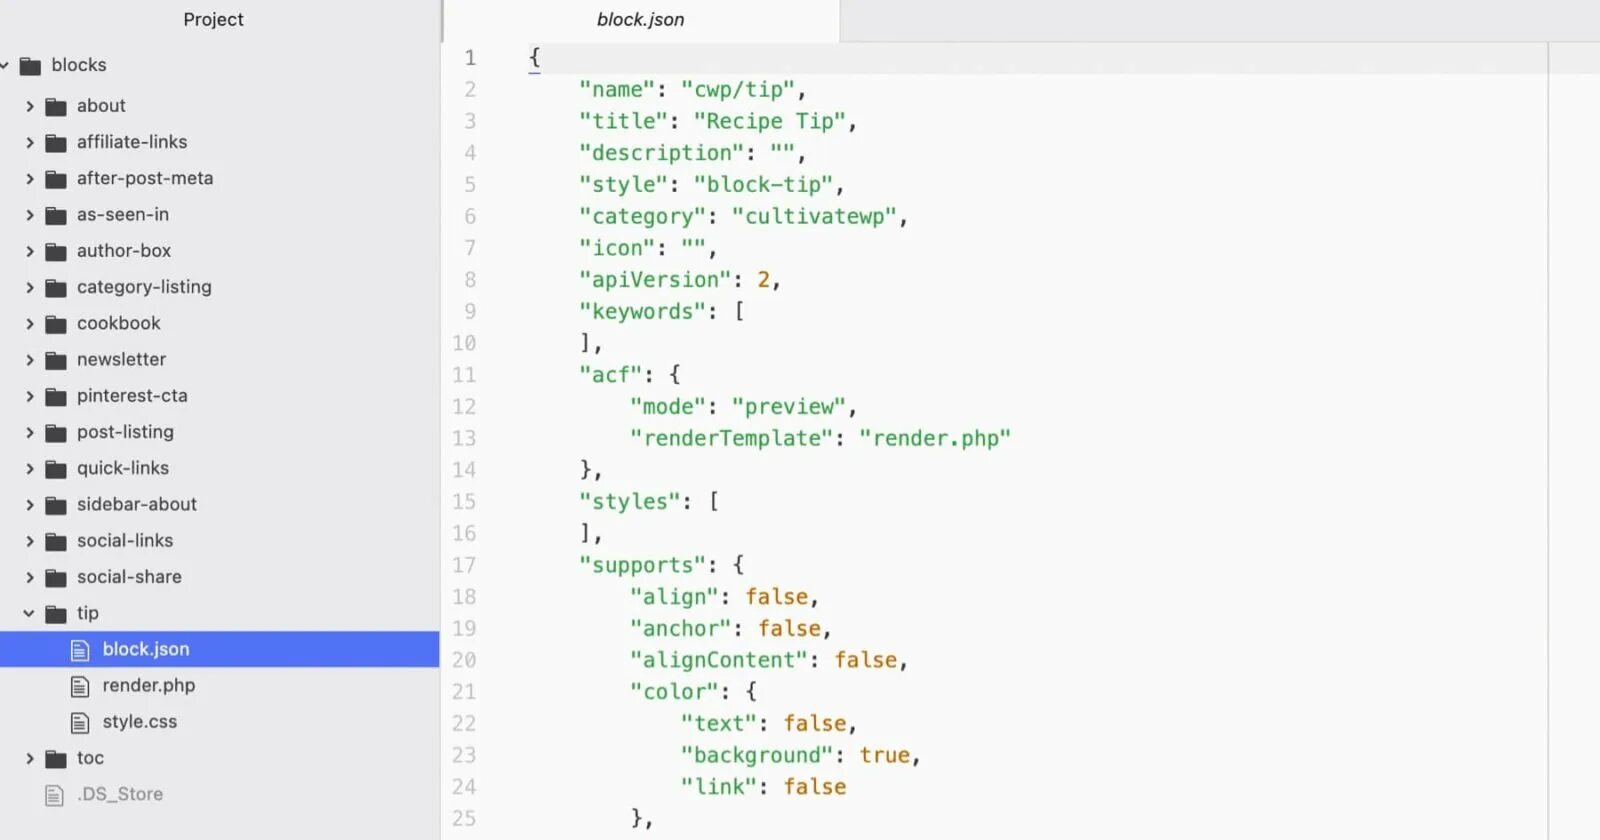The image size is (1600, 840).
Task: Expand the quick-links folder chevron
Action: click(x=29, y=469)
